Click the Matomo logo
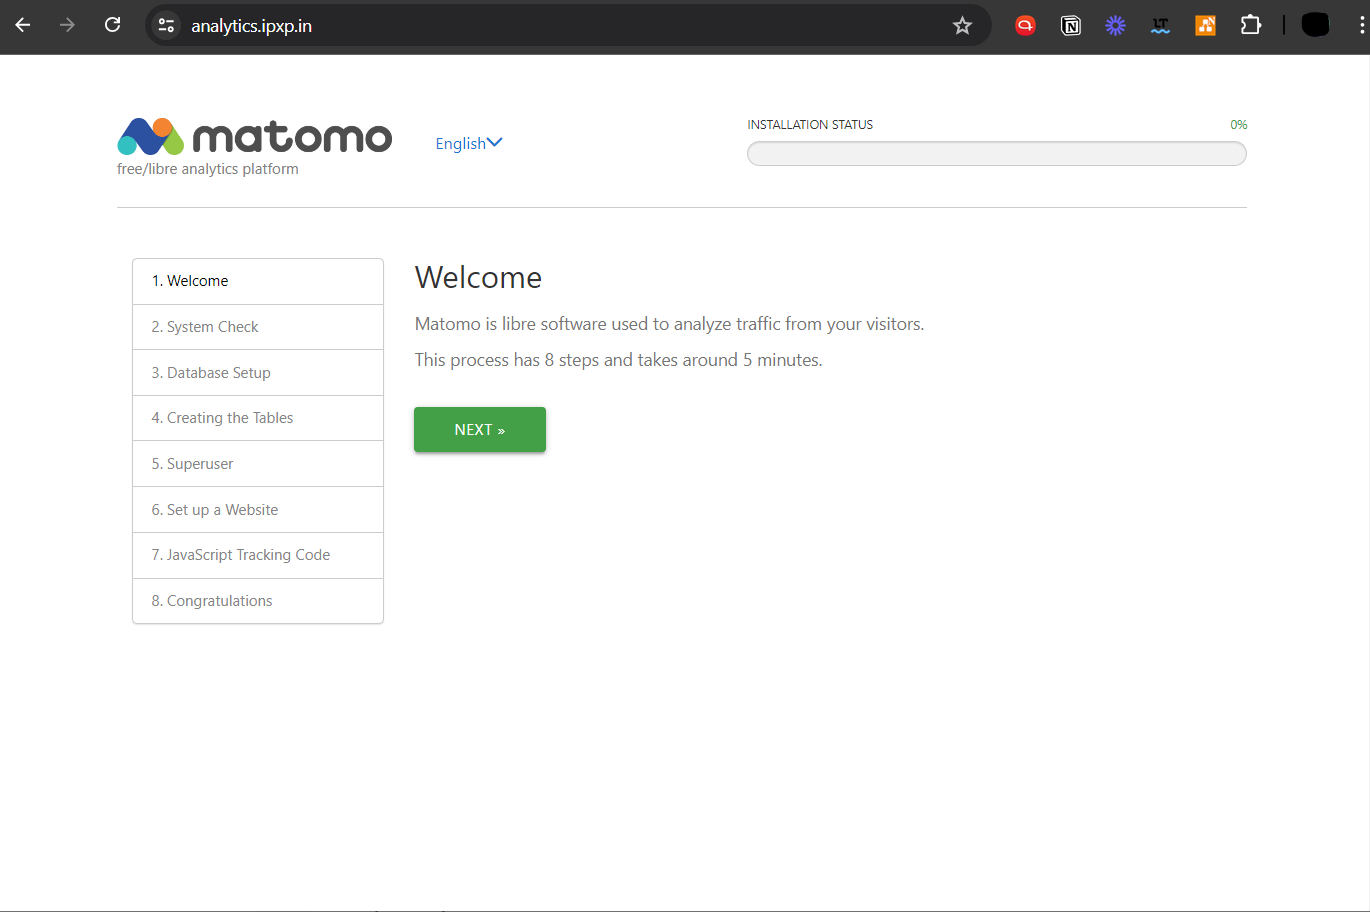 255,137
